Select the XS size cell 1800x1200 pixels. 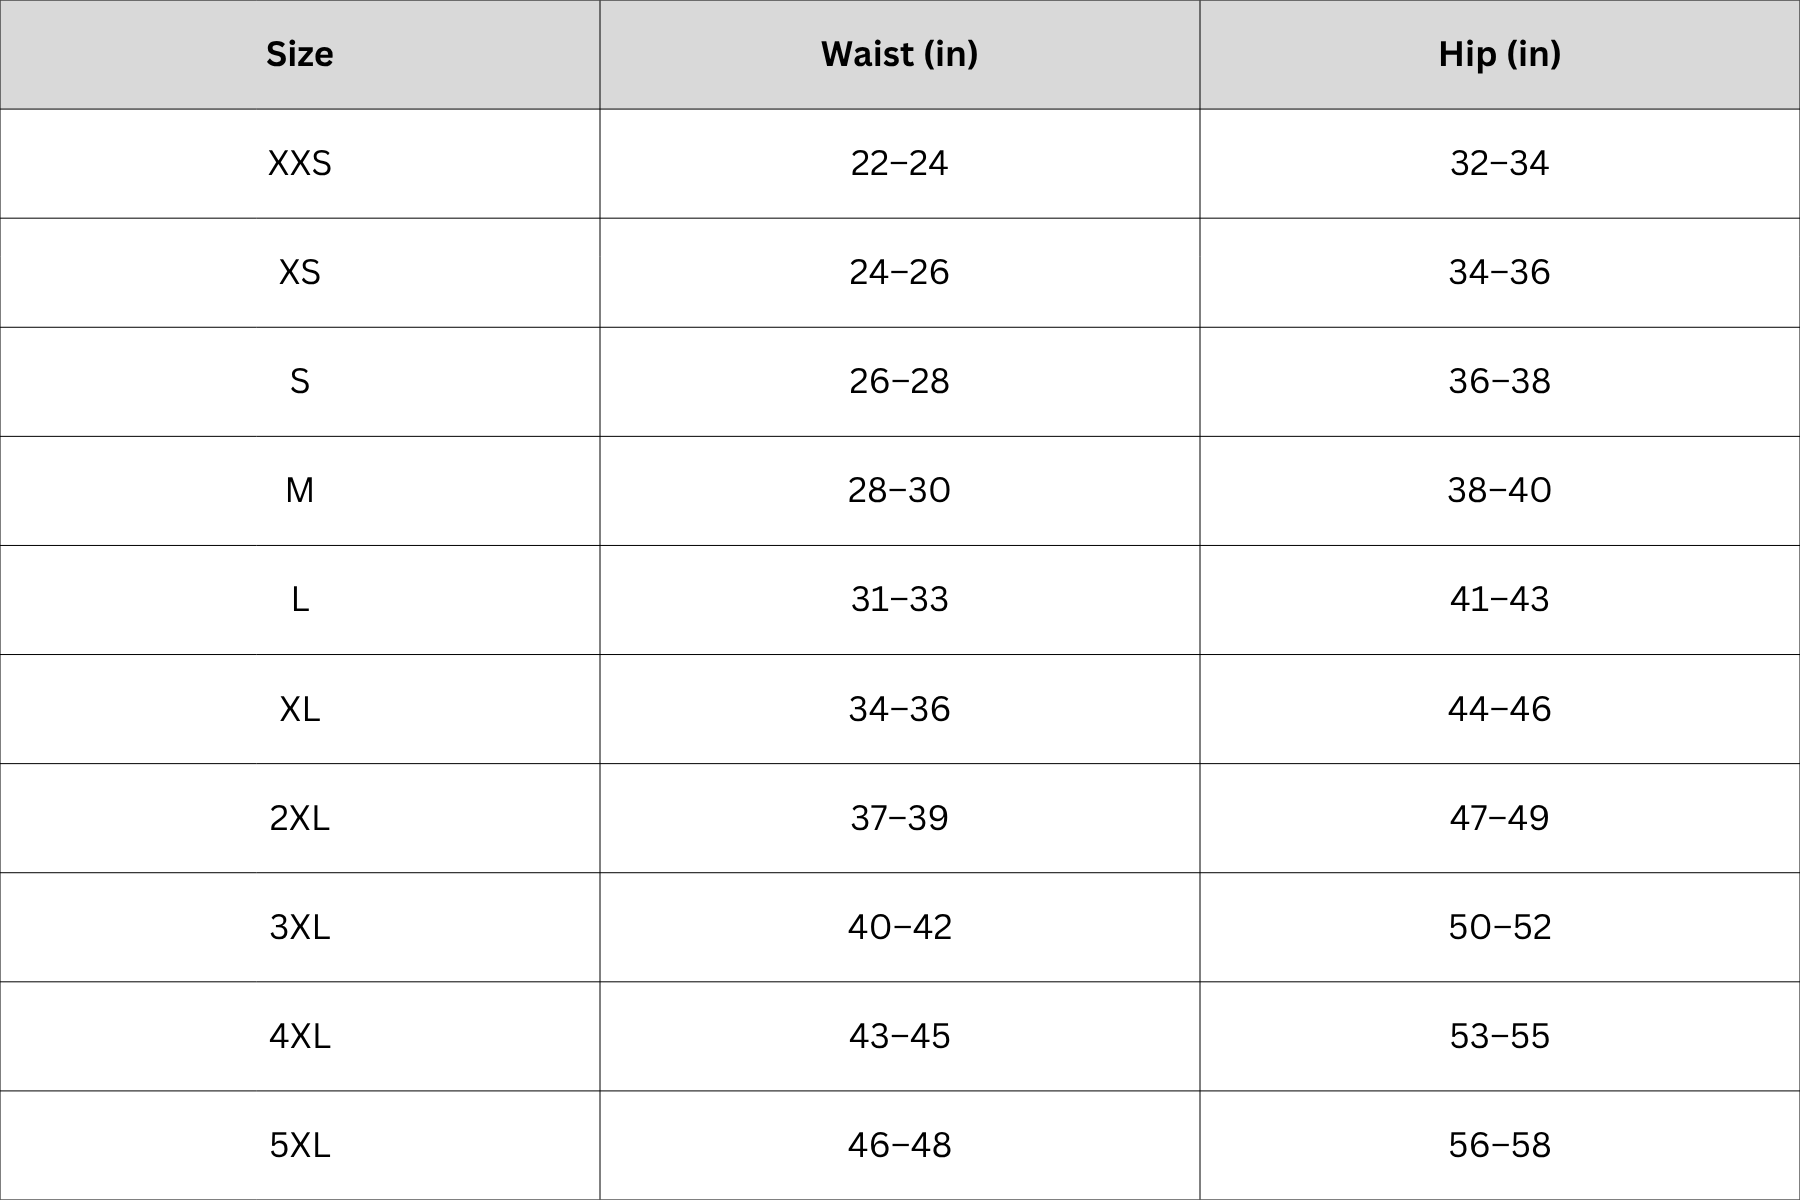pos(300,272)
